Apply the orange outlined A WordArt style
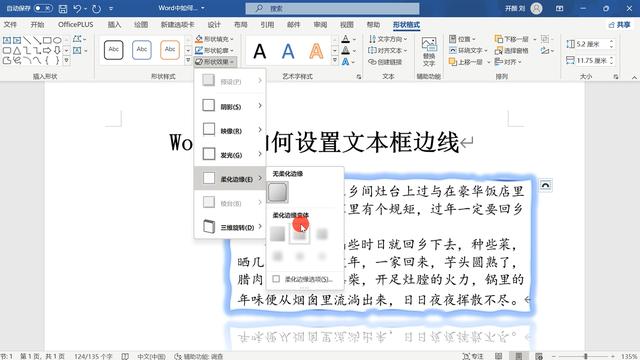 tap(316, 52)
